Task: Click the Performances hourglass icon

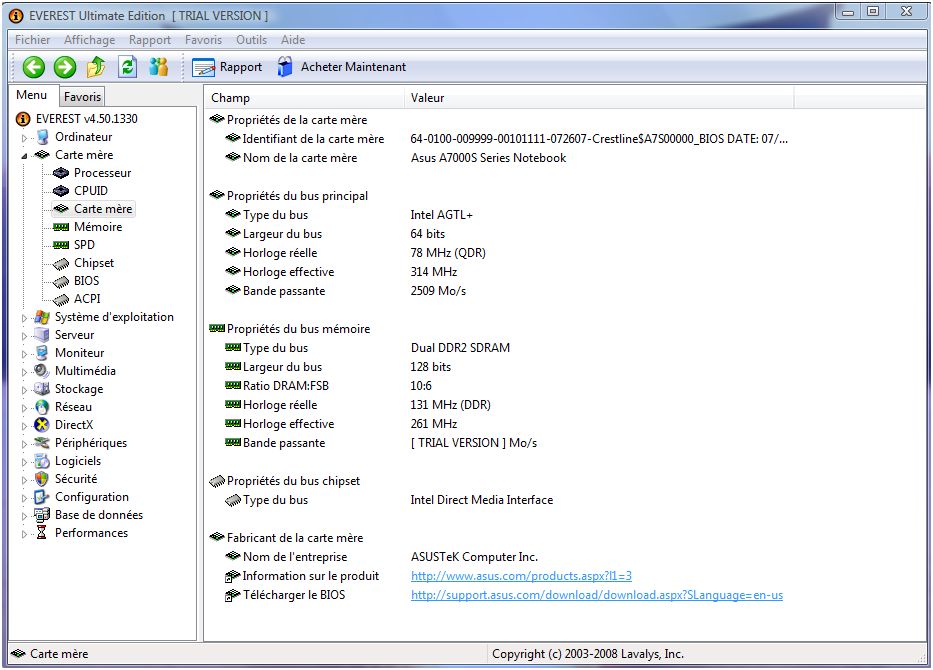Action: point(42,533)
